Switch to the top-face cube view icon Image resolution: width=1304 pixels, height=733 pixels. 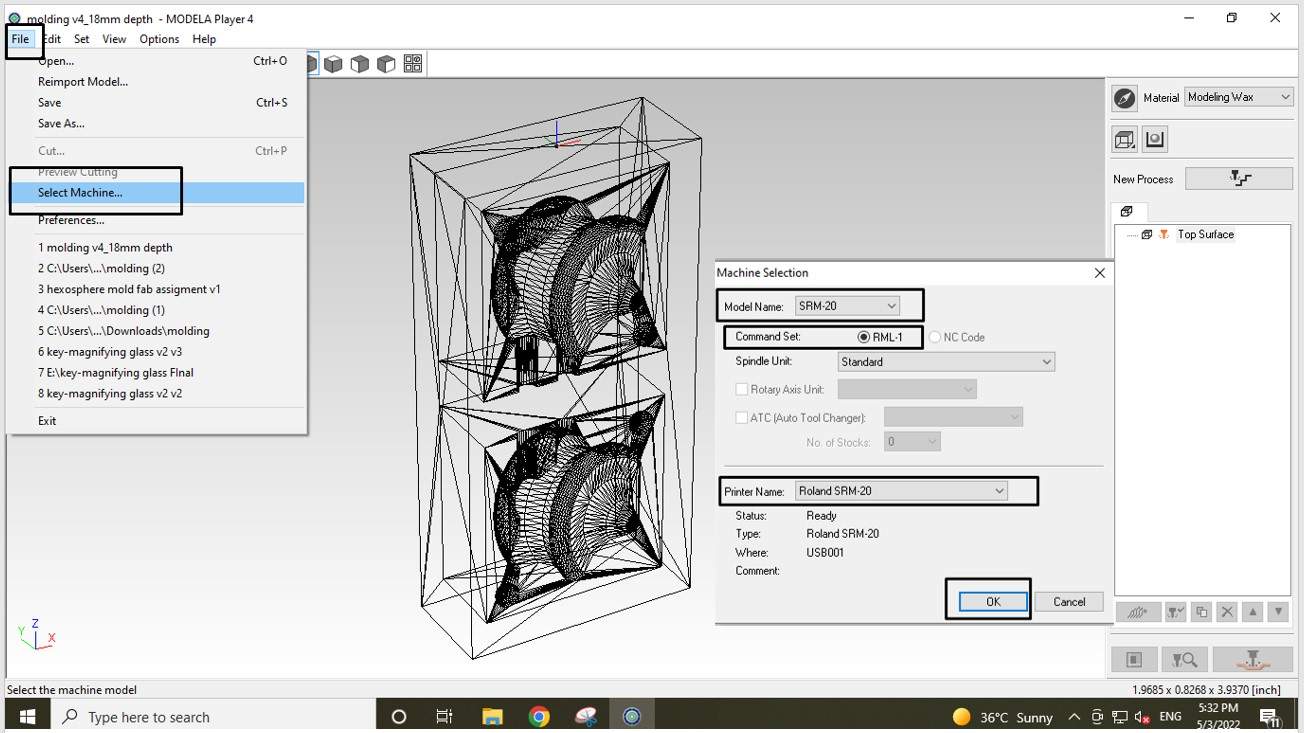tap(333, 64)
